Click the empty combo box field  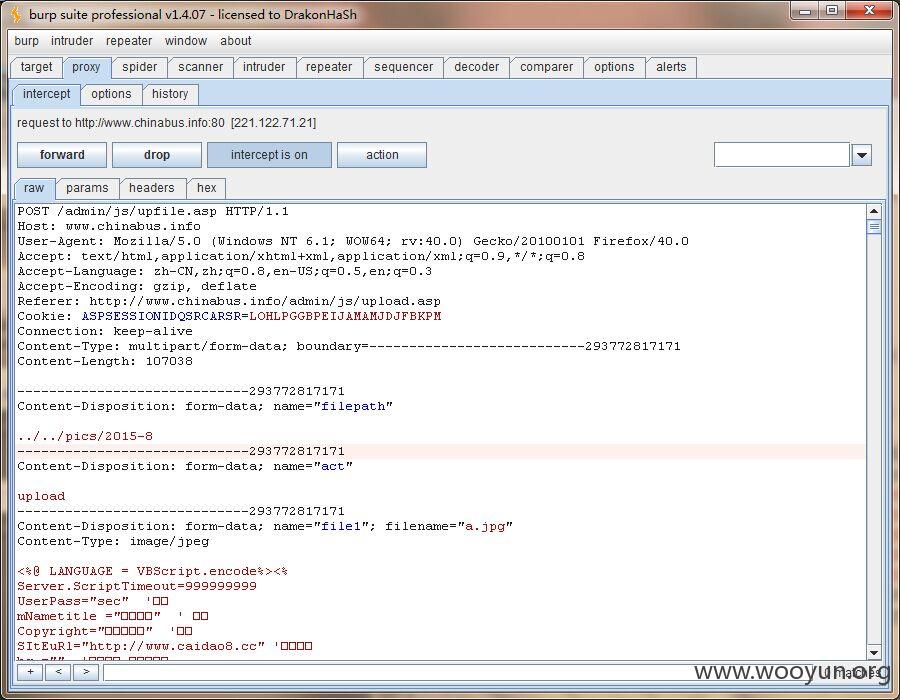coord(782,155)
